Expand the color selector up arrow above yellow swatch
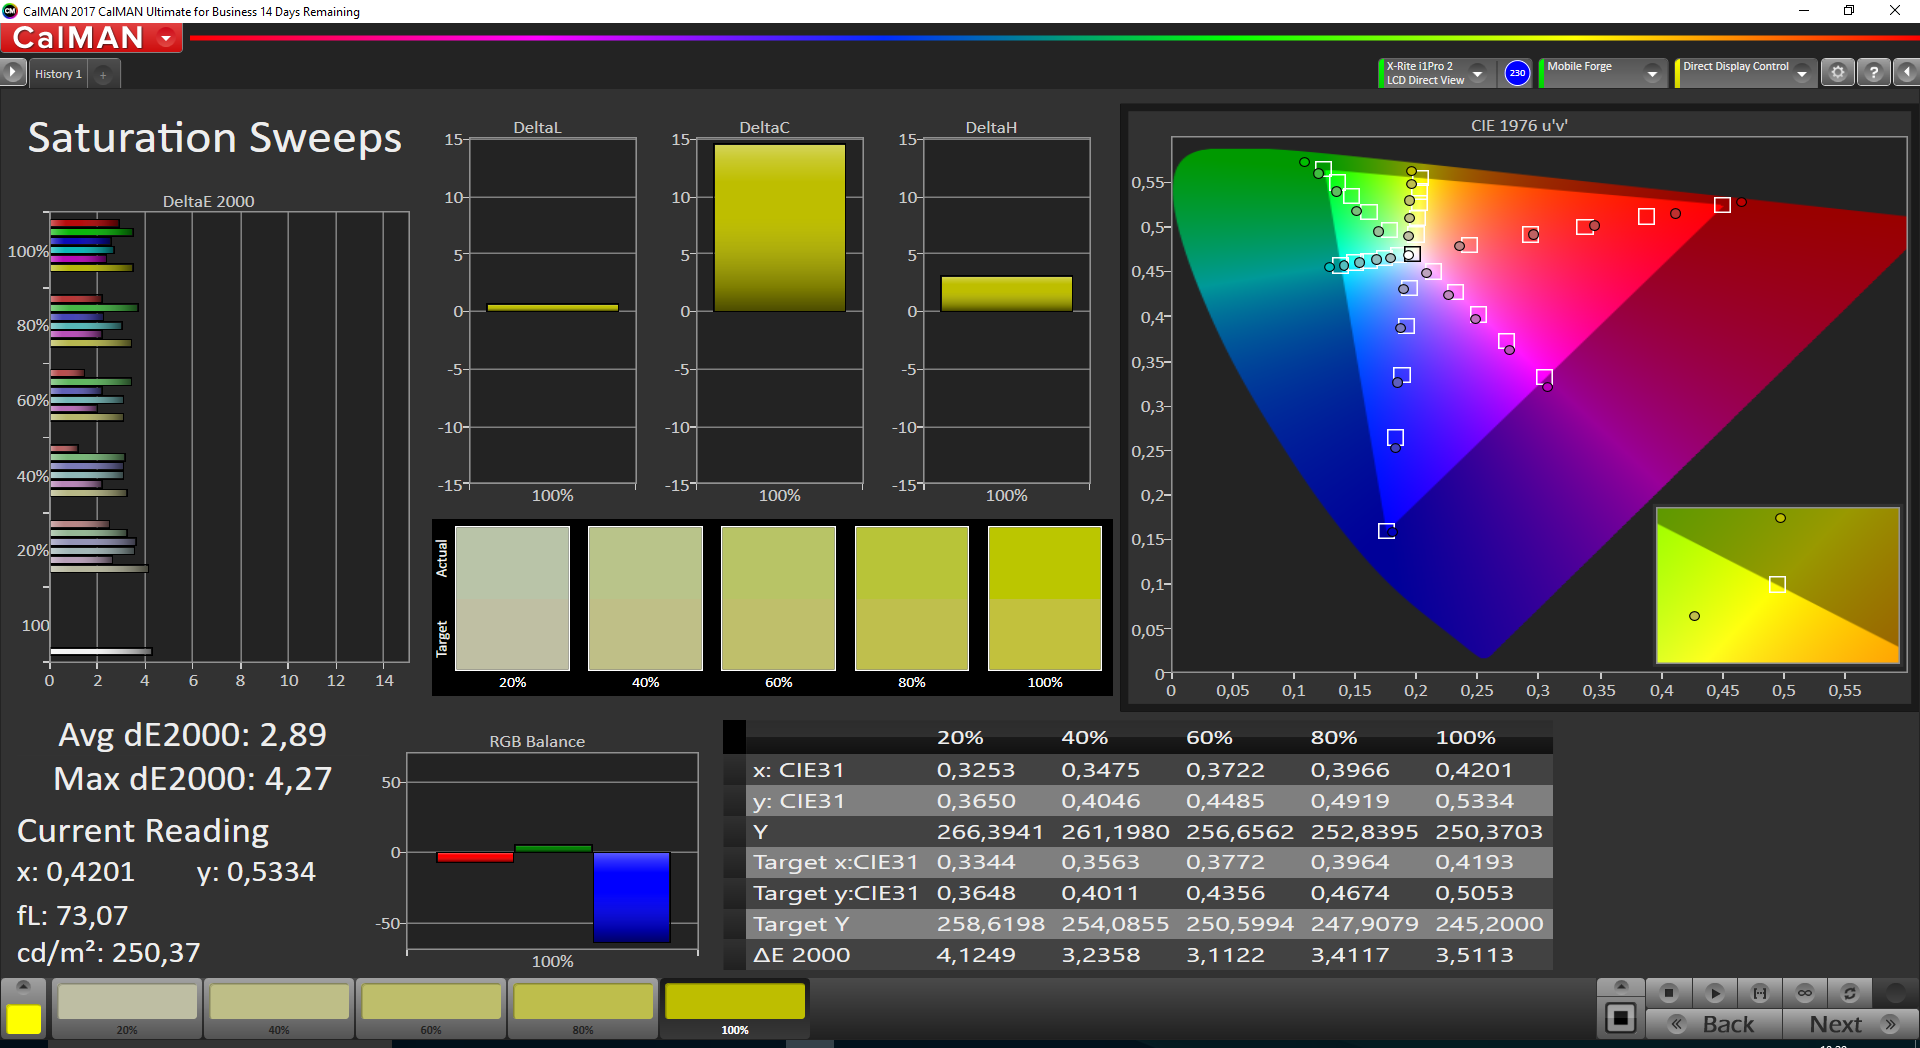Image resolution: width=1920 pixels, height=1048 pixels. click(23, 986)
